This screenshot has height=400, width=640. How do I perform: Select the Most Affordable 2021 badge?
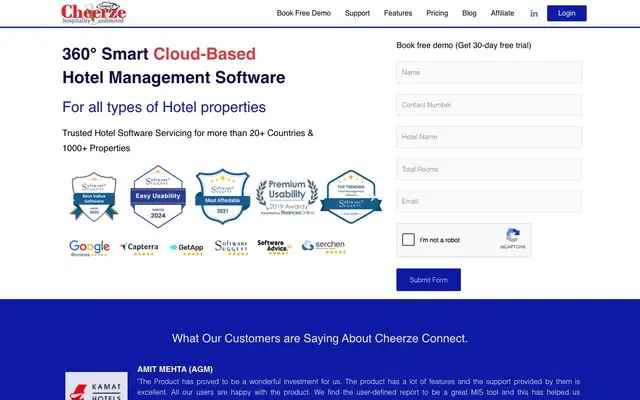[222, 196]
